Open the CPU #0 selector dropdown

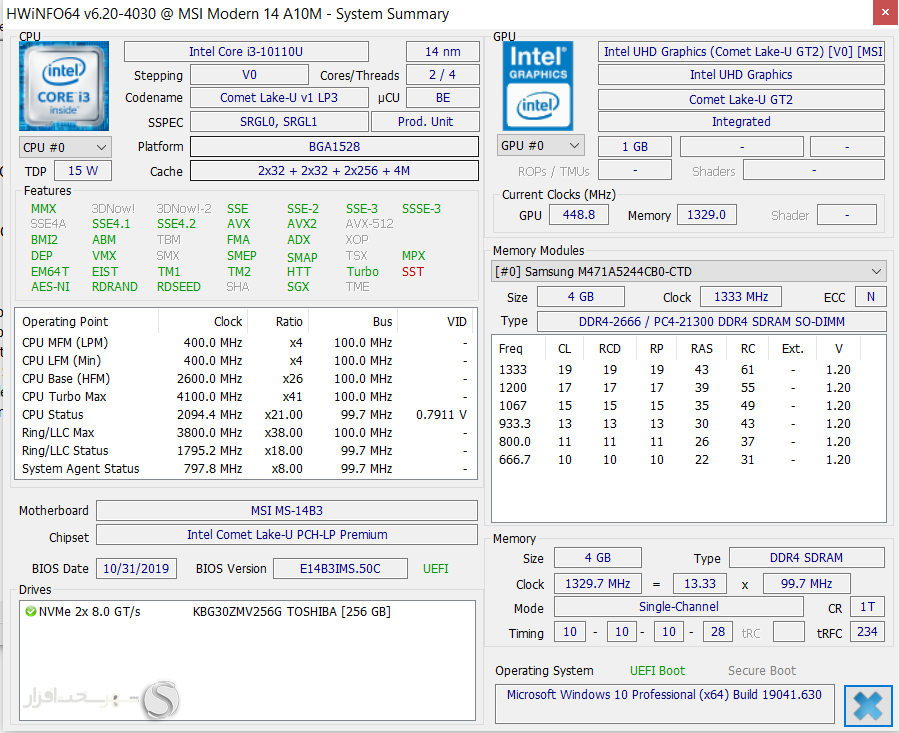click(x=65, y=147)
